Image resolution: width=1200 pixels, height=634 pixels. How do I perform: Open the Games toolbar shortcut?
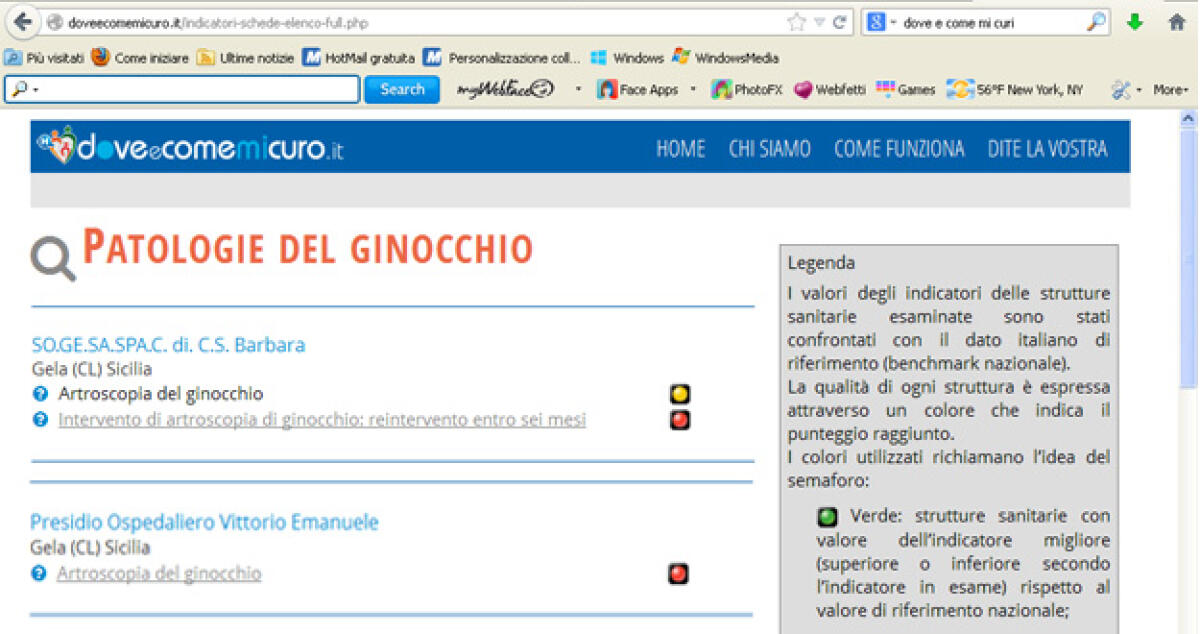pyautogui.click(x=905, y=90)
